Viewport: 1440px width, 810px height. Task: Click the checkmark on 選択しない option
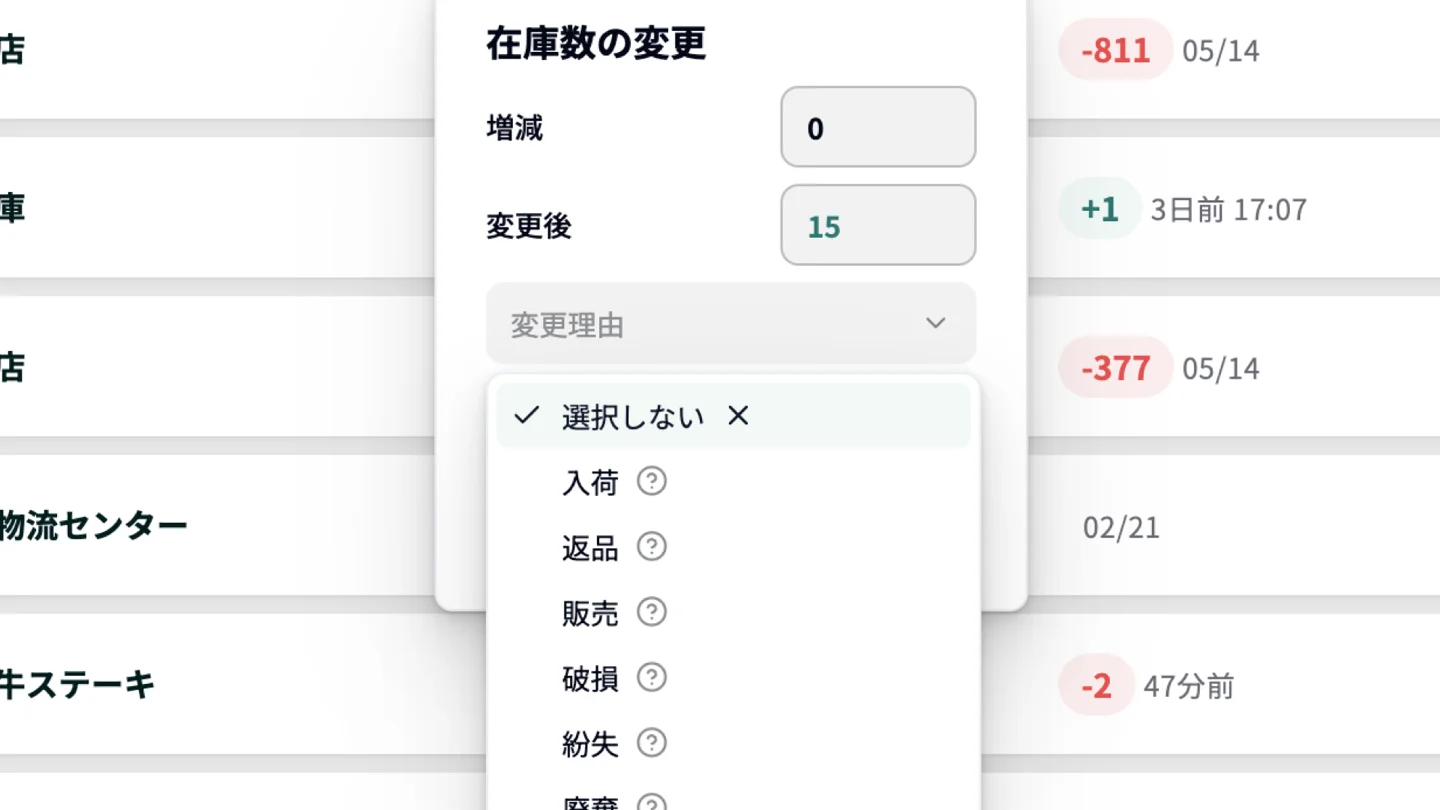click(x=527, y=416)
